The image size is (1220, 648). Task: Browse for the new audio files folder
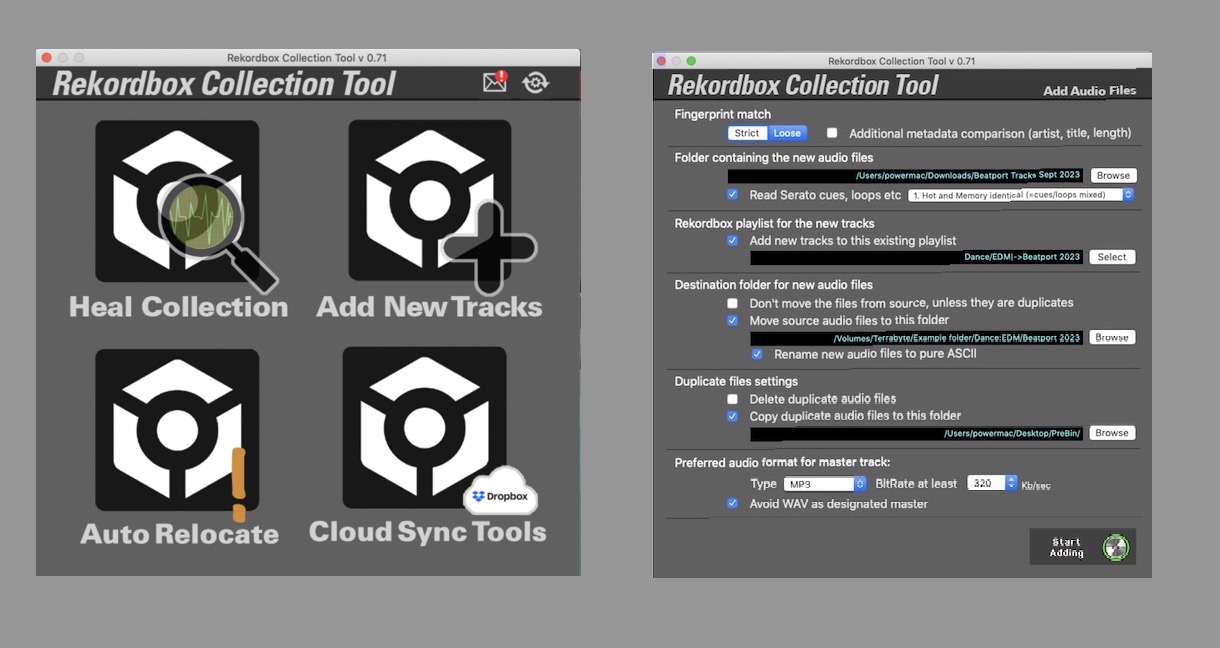tap(1112, 174)
